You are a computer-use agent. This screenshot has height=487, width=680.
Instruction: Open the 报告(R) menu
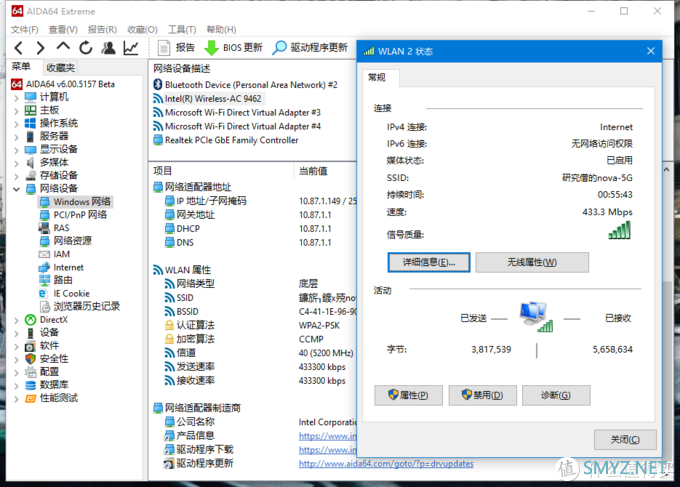click(102, 29)
